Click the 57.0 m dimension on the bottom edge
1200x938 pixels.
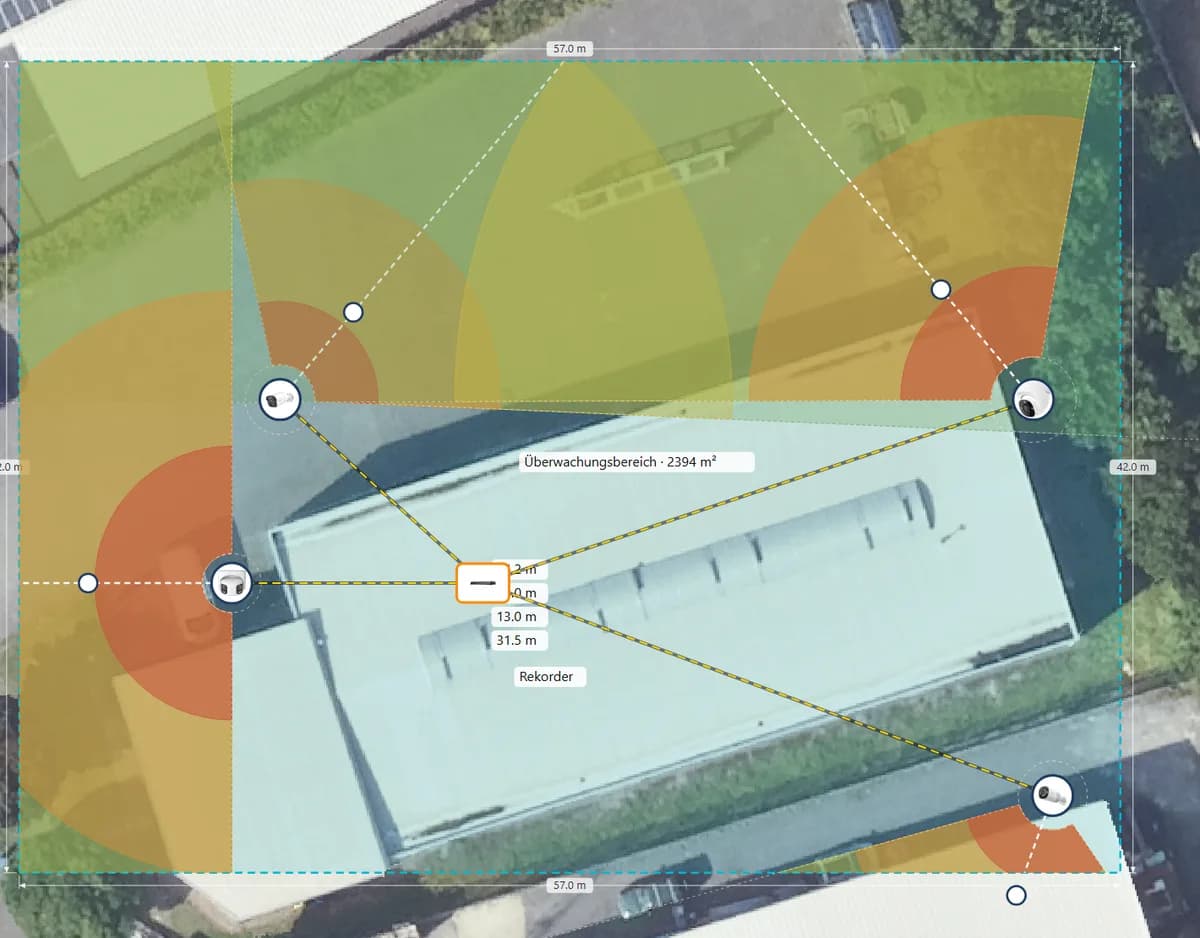coord(569,886)
